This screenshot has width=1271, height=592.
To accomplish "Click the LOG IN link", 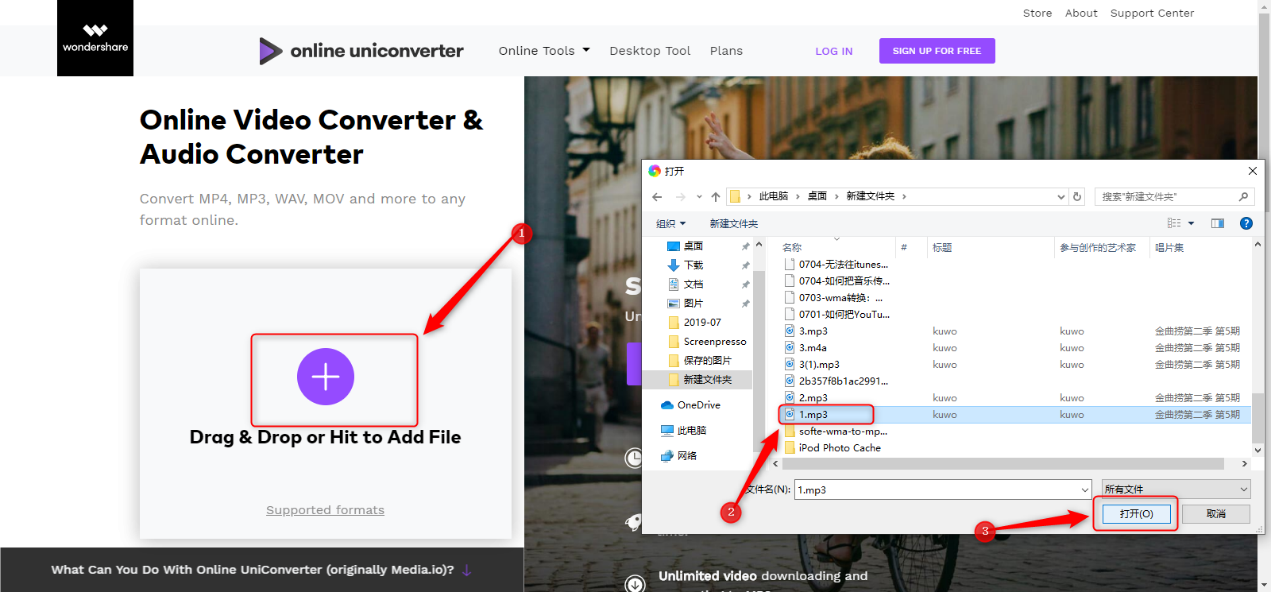I will click(834, 51).
